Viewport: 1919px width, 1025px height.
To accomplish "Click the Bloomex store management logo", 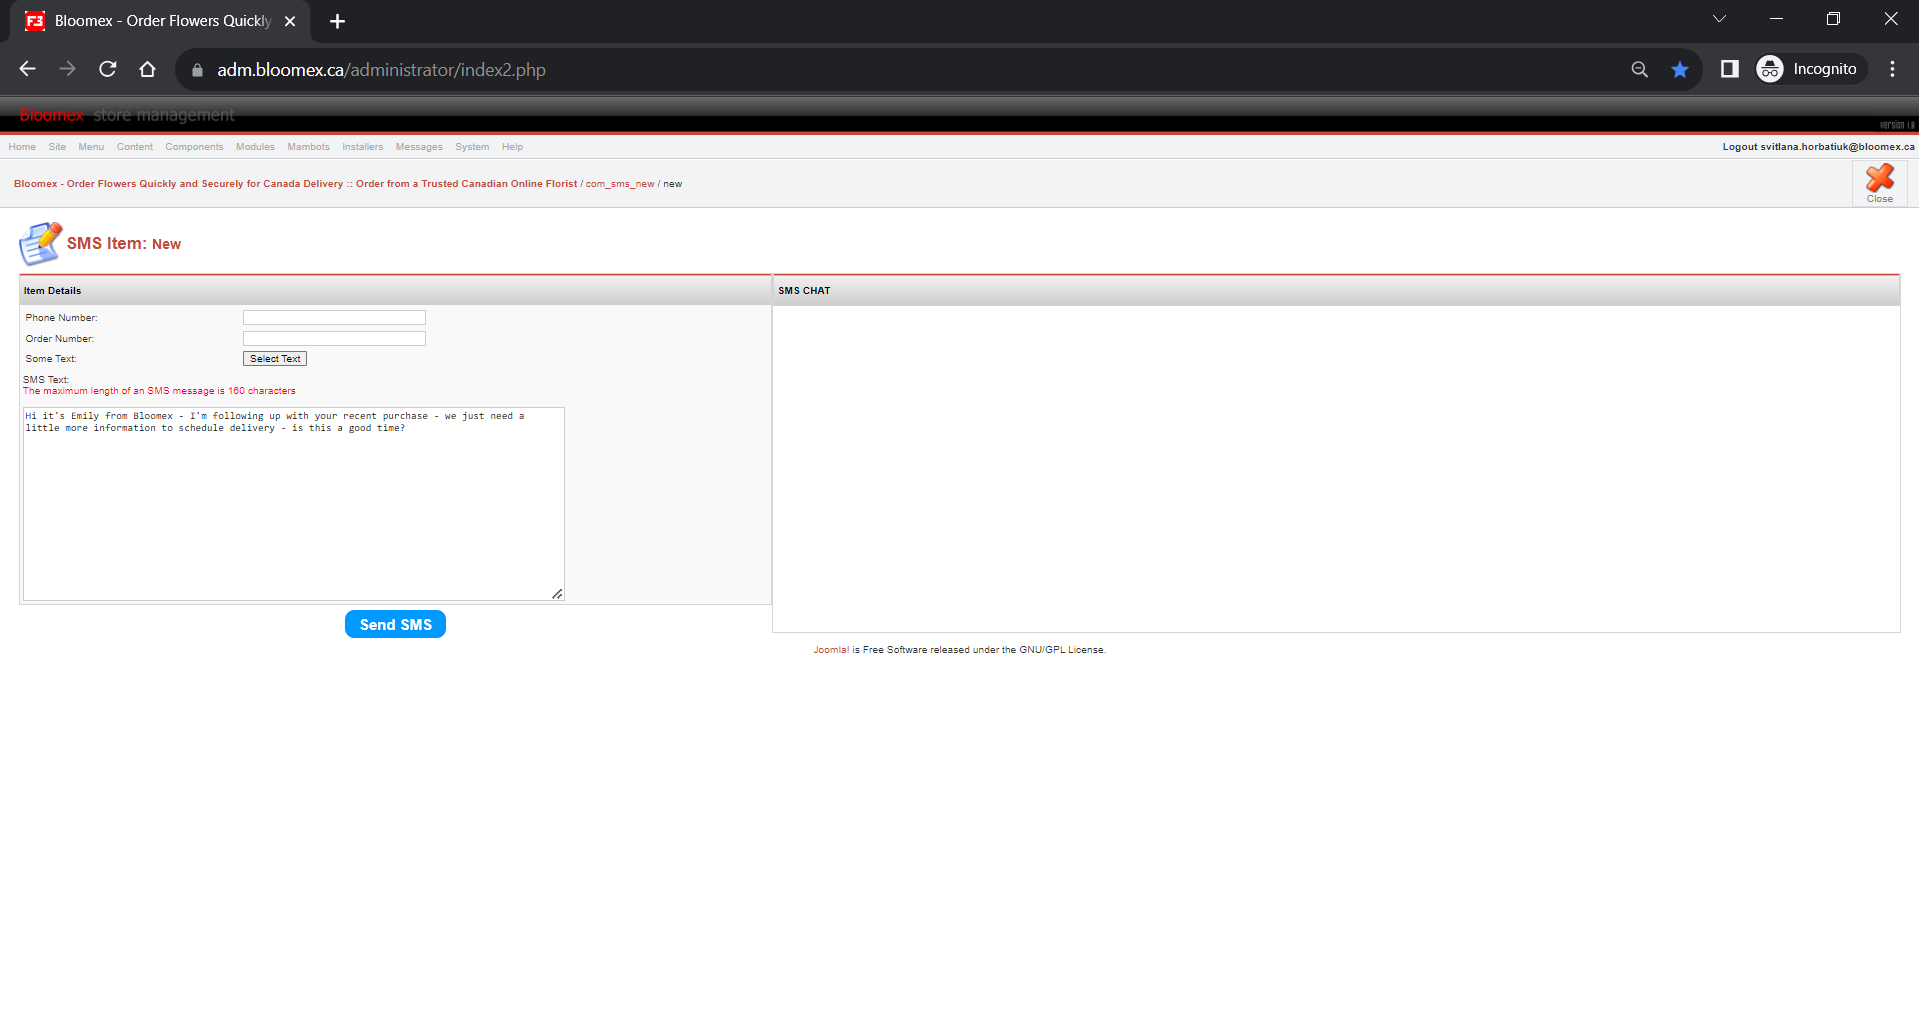I will (127, 115).
